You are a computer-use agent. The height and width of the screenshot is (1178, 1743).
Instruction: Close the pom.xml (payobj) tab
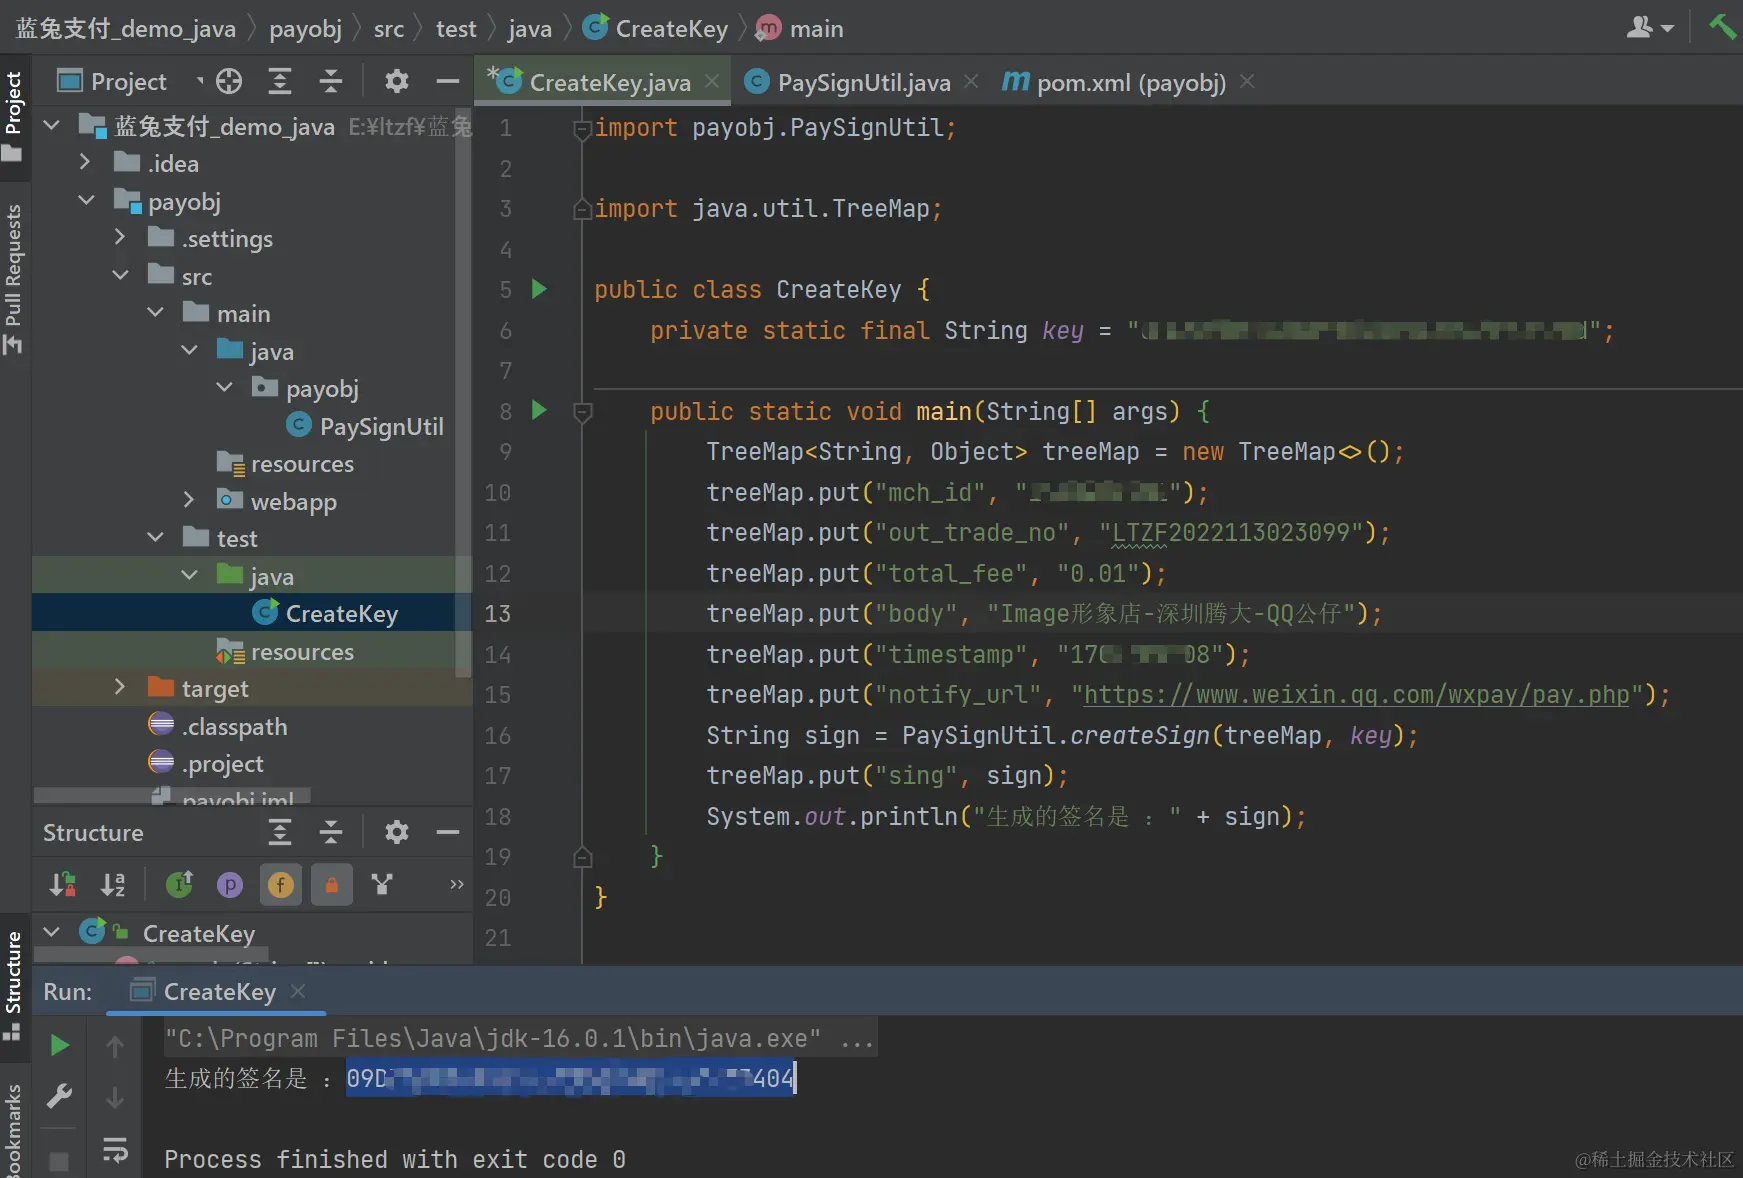pos(1247,81)
